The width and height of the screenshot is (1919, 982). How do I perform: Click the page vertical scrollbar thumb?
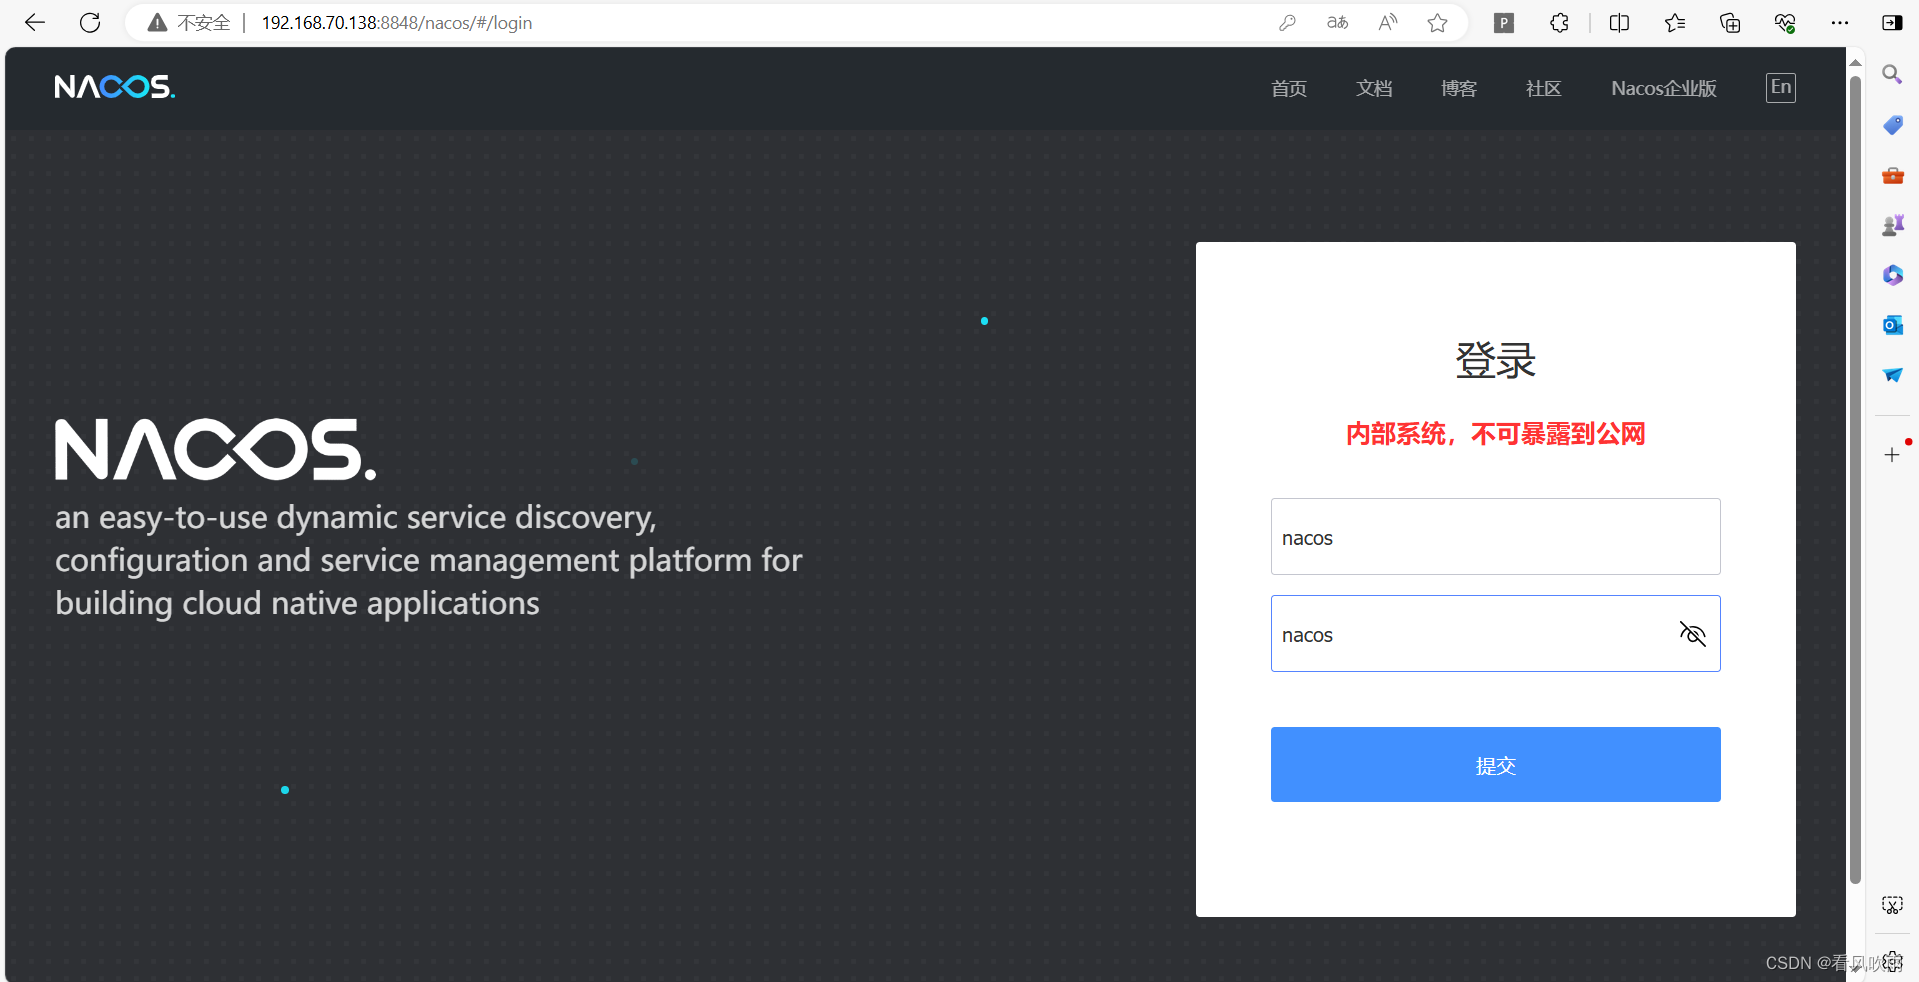click(x=1856, y=480)
